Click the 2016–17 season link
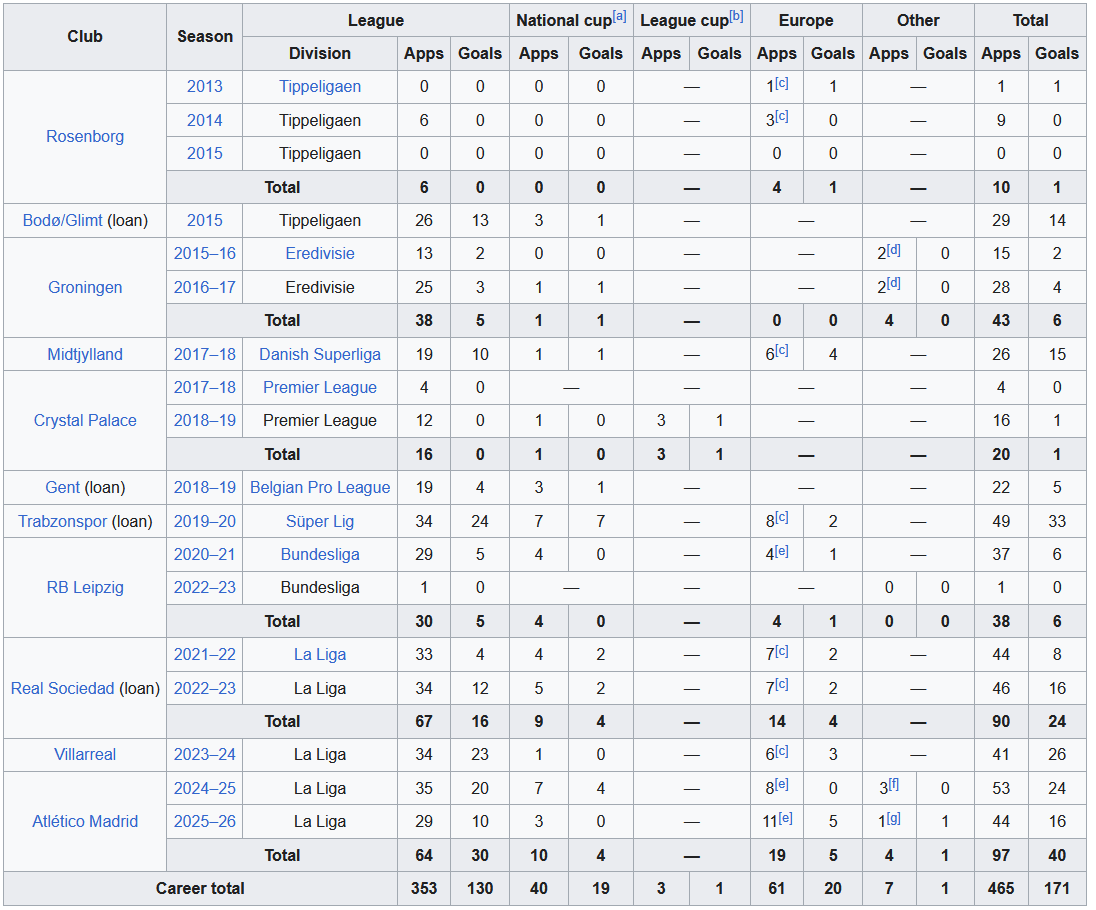1096x910 pixels. (x=204, y=287)
